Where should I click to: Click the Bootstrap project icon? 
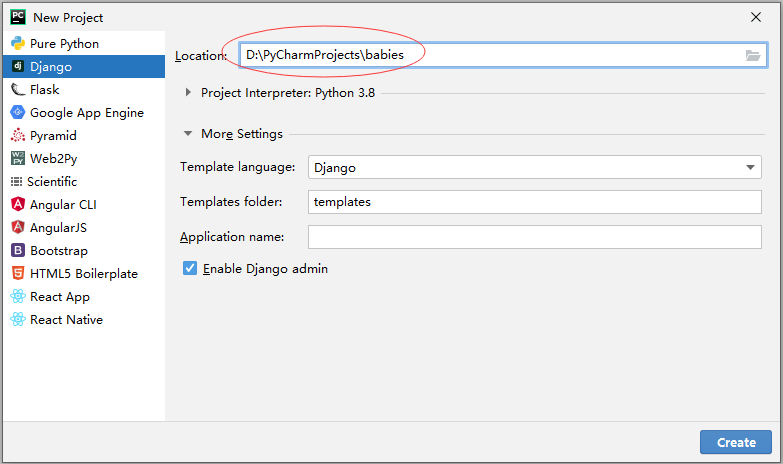[18, 251]
